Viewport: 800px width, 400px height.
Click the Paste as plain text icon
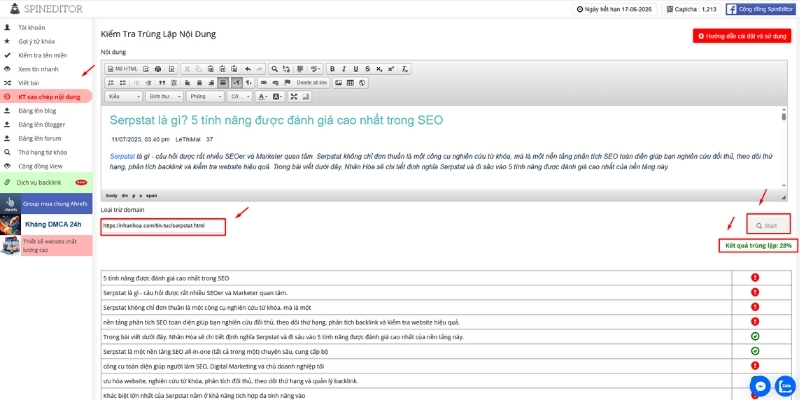pos(222,69)
